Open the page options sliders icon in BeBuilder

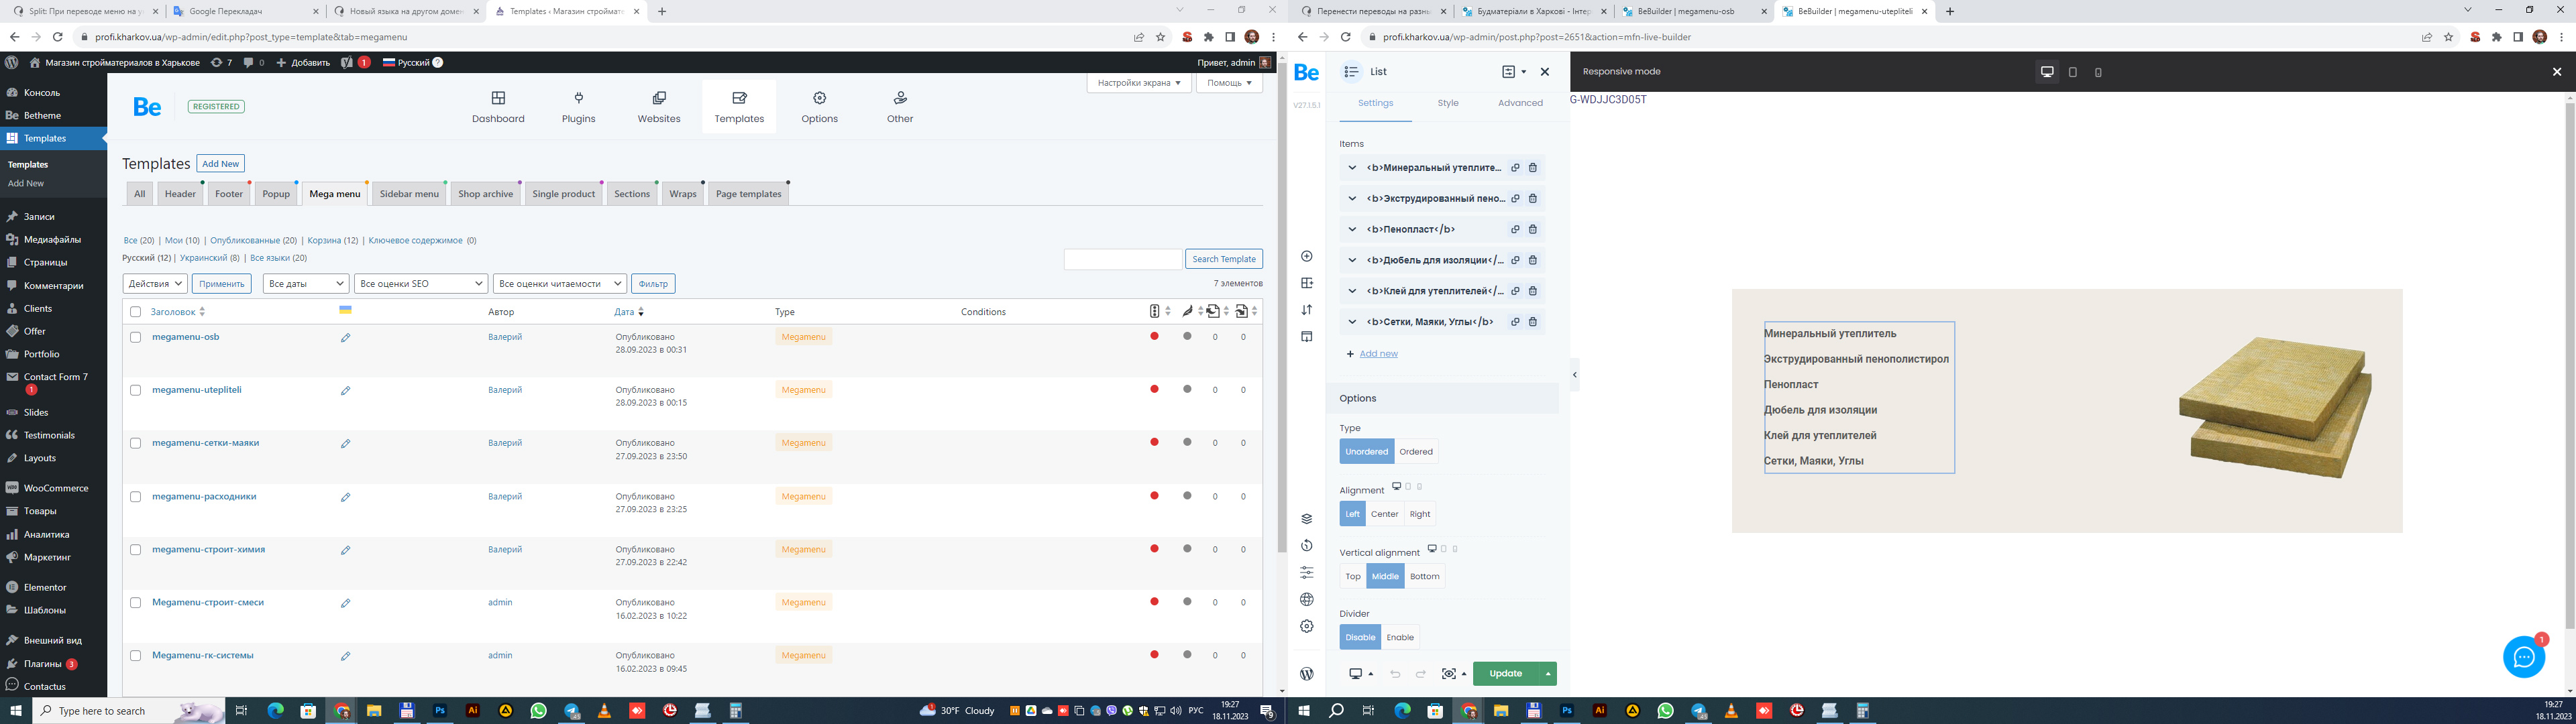tap(1306, 573)
